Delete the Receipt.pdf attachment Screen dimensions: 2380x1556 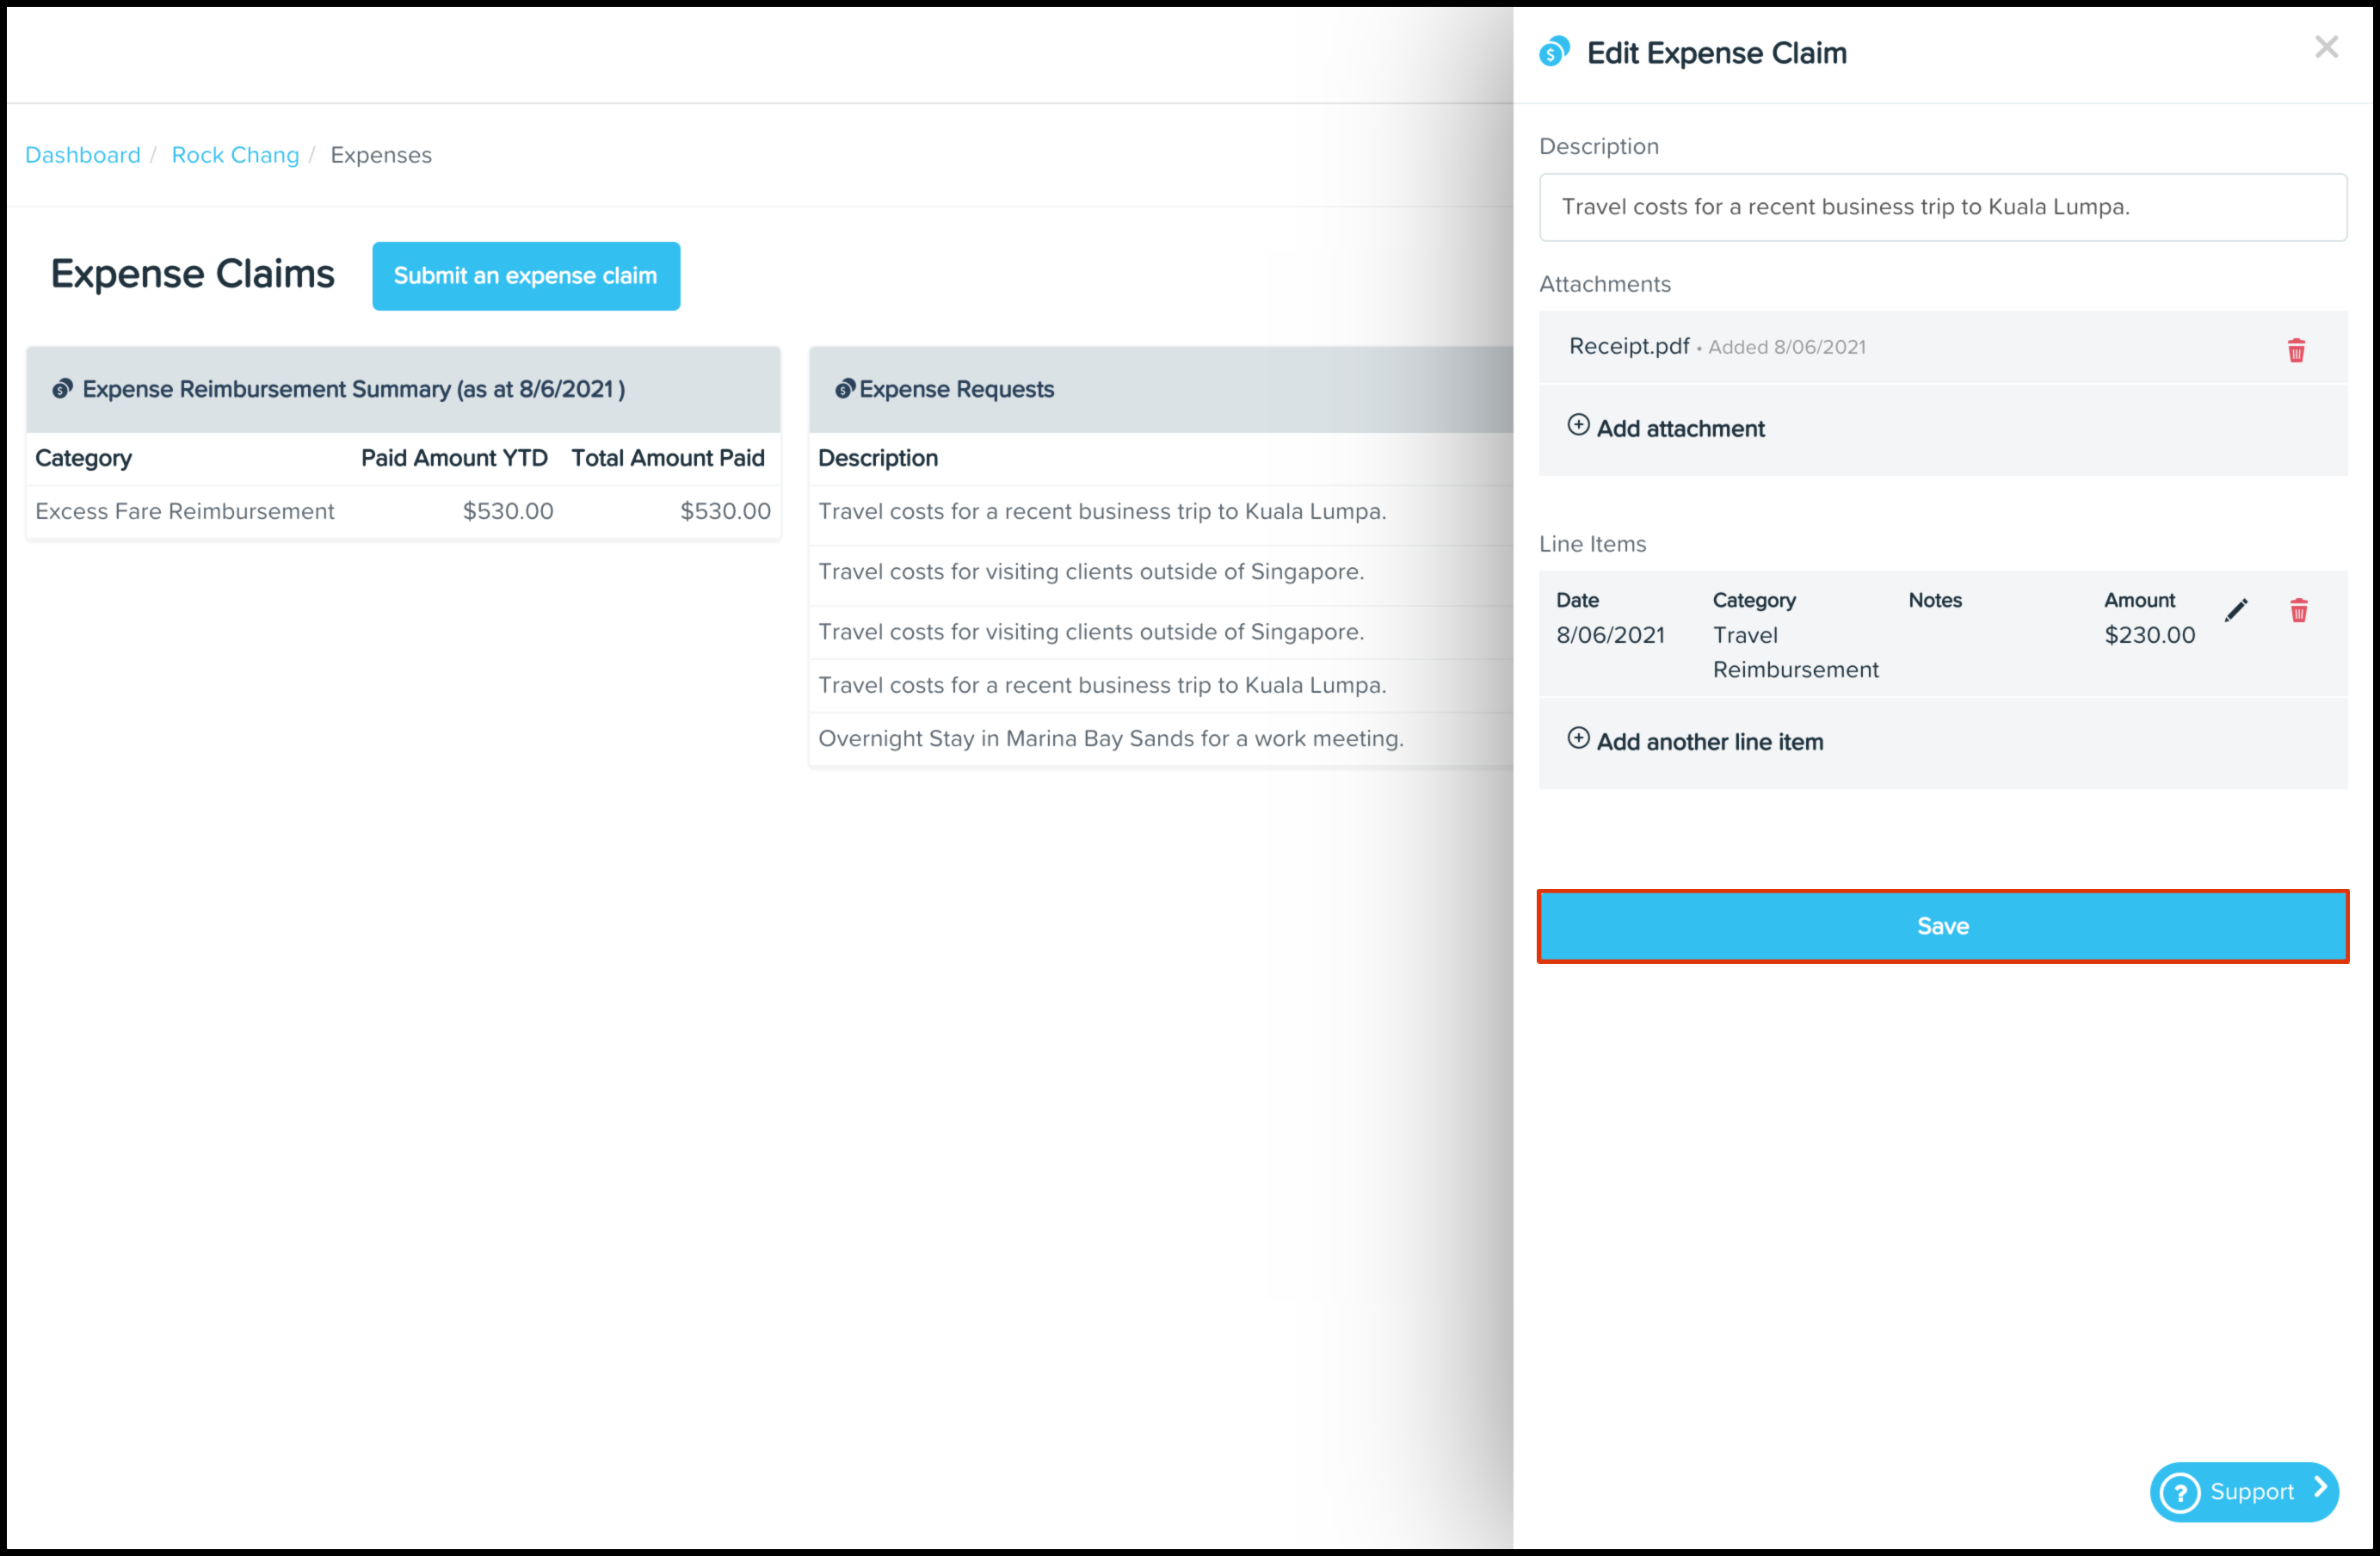pyautogui.click(x=2296, y=350)
